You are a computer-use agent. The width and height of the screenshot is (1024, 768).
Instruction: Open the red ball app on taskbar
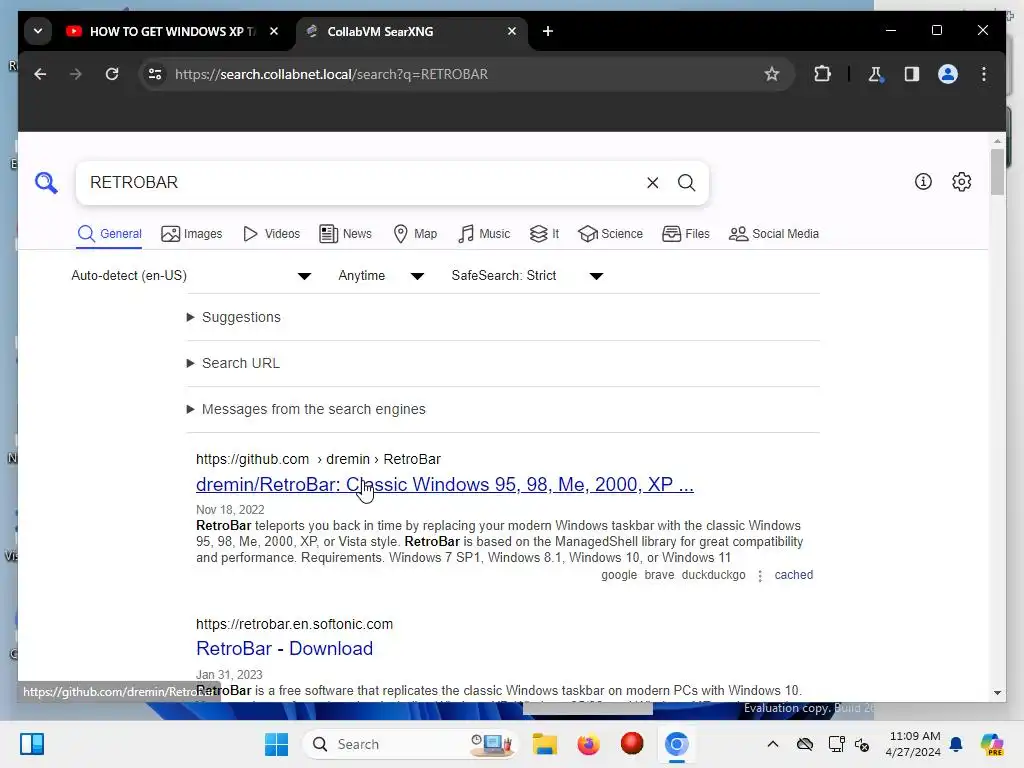(x=632, y=744)
